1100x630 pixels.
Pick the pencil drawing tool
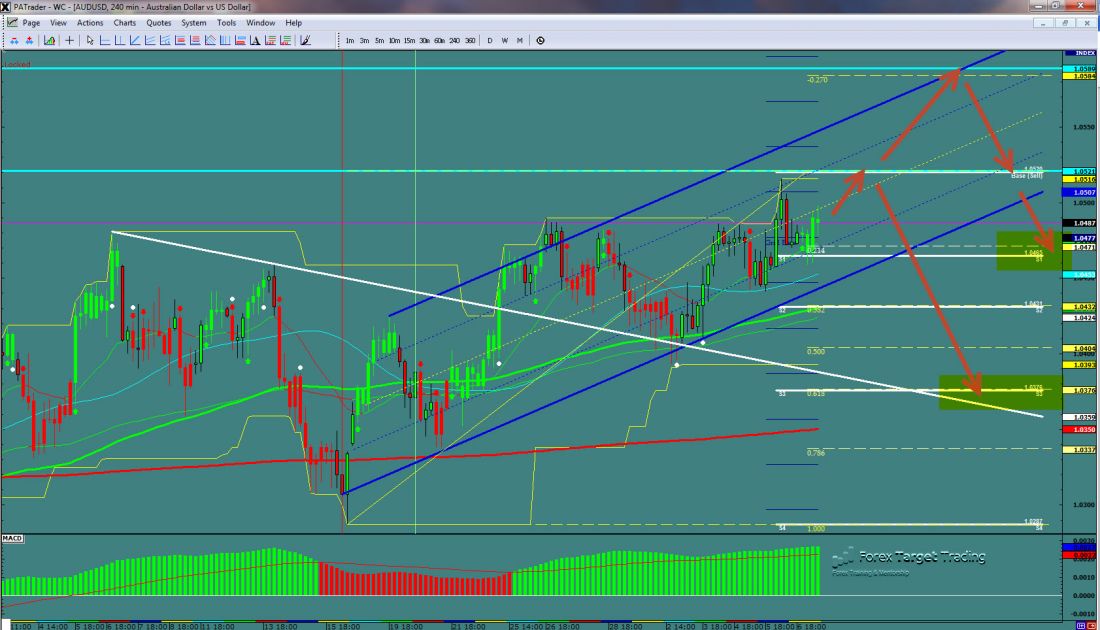[304, 41]
